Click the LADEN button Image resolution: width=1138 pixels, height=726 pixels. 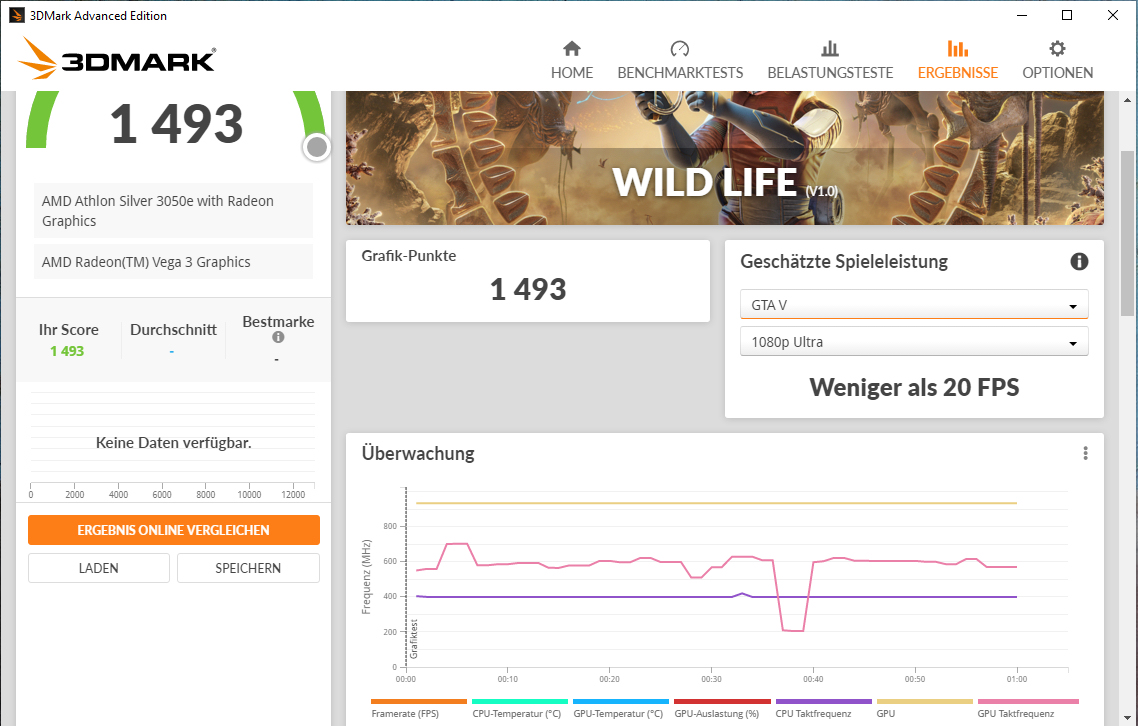click(99, 568)
